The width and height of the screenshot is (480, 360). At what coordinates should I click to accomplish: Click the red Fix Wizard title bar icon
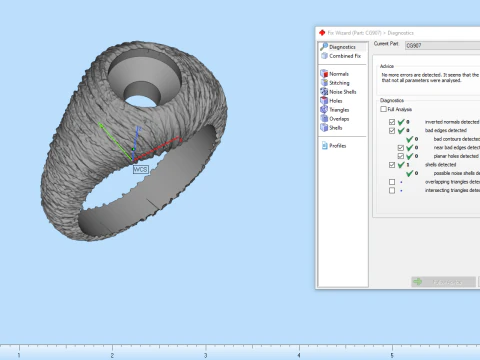[x=322, y=33]
